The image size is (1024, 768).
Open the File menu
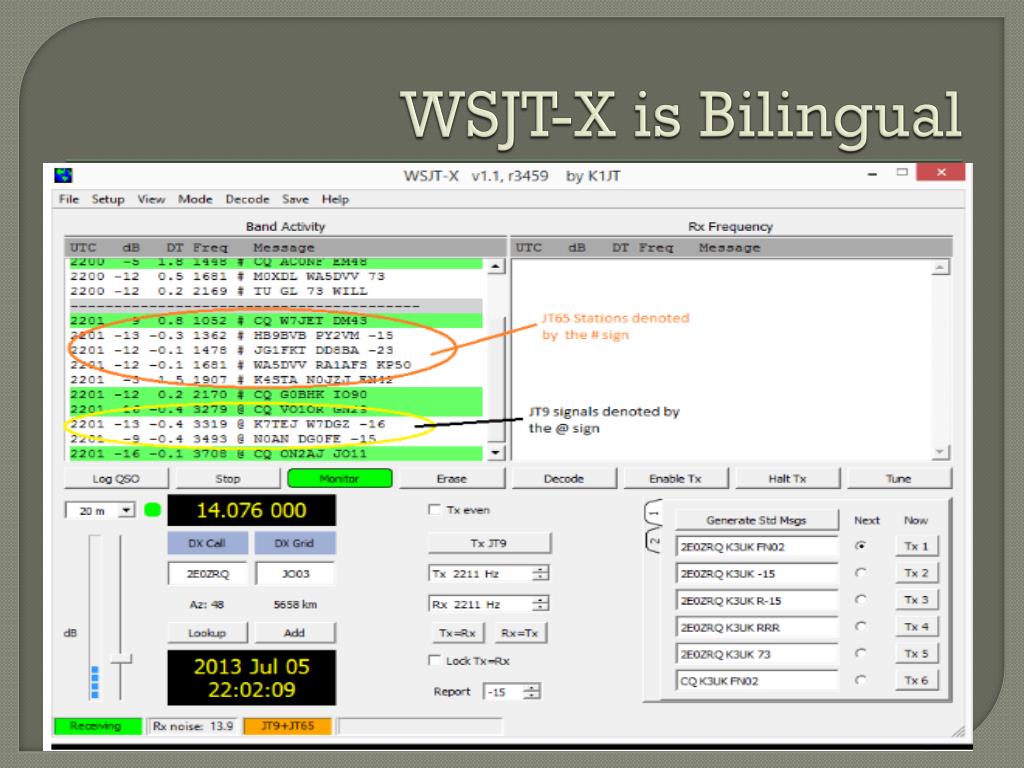tap(69, 199)
